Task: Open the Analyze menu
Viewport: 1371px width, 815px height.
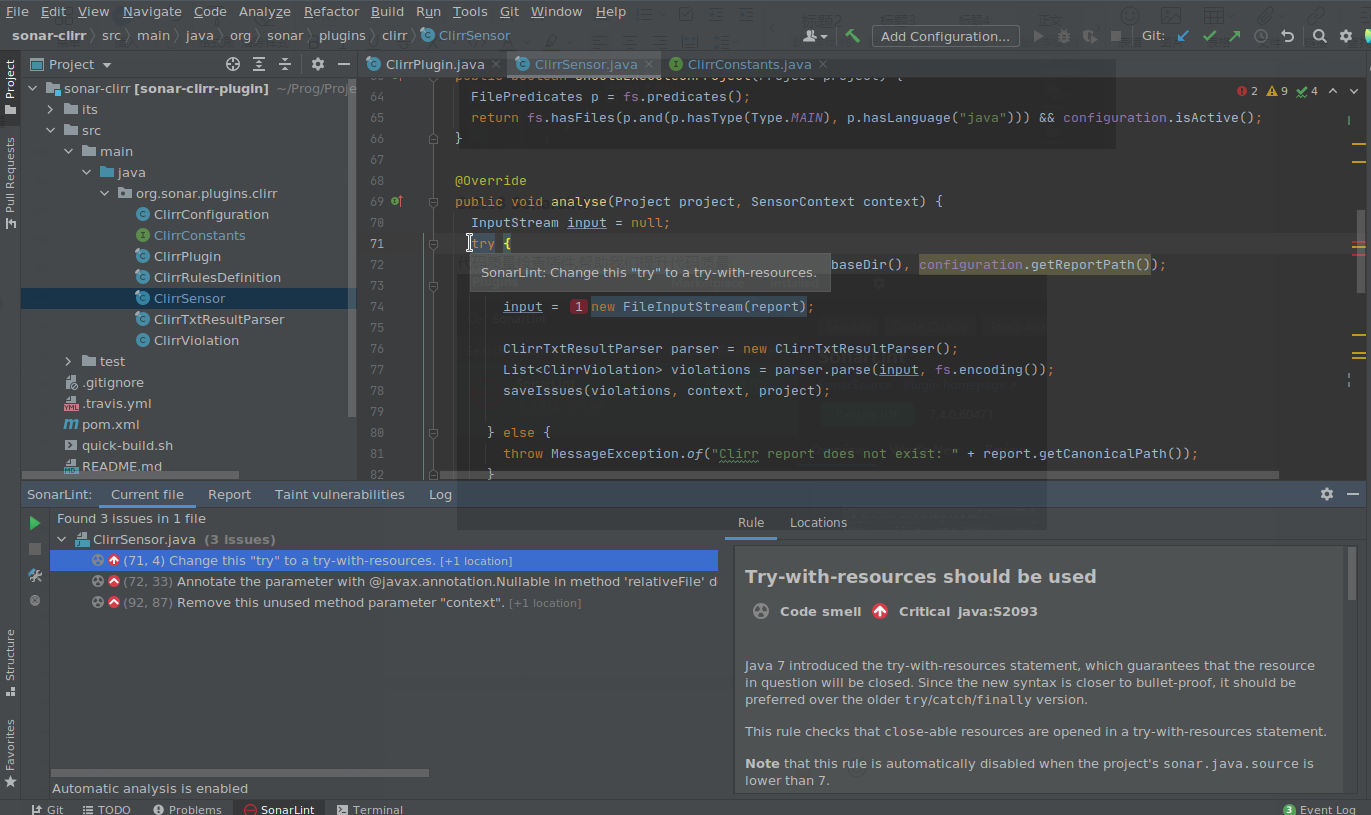Action: point(265,11)
